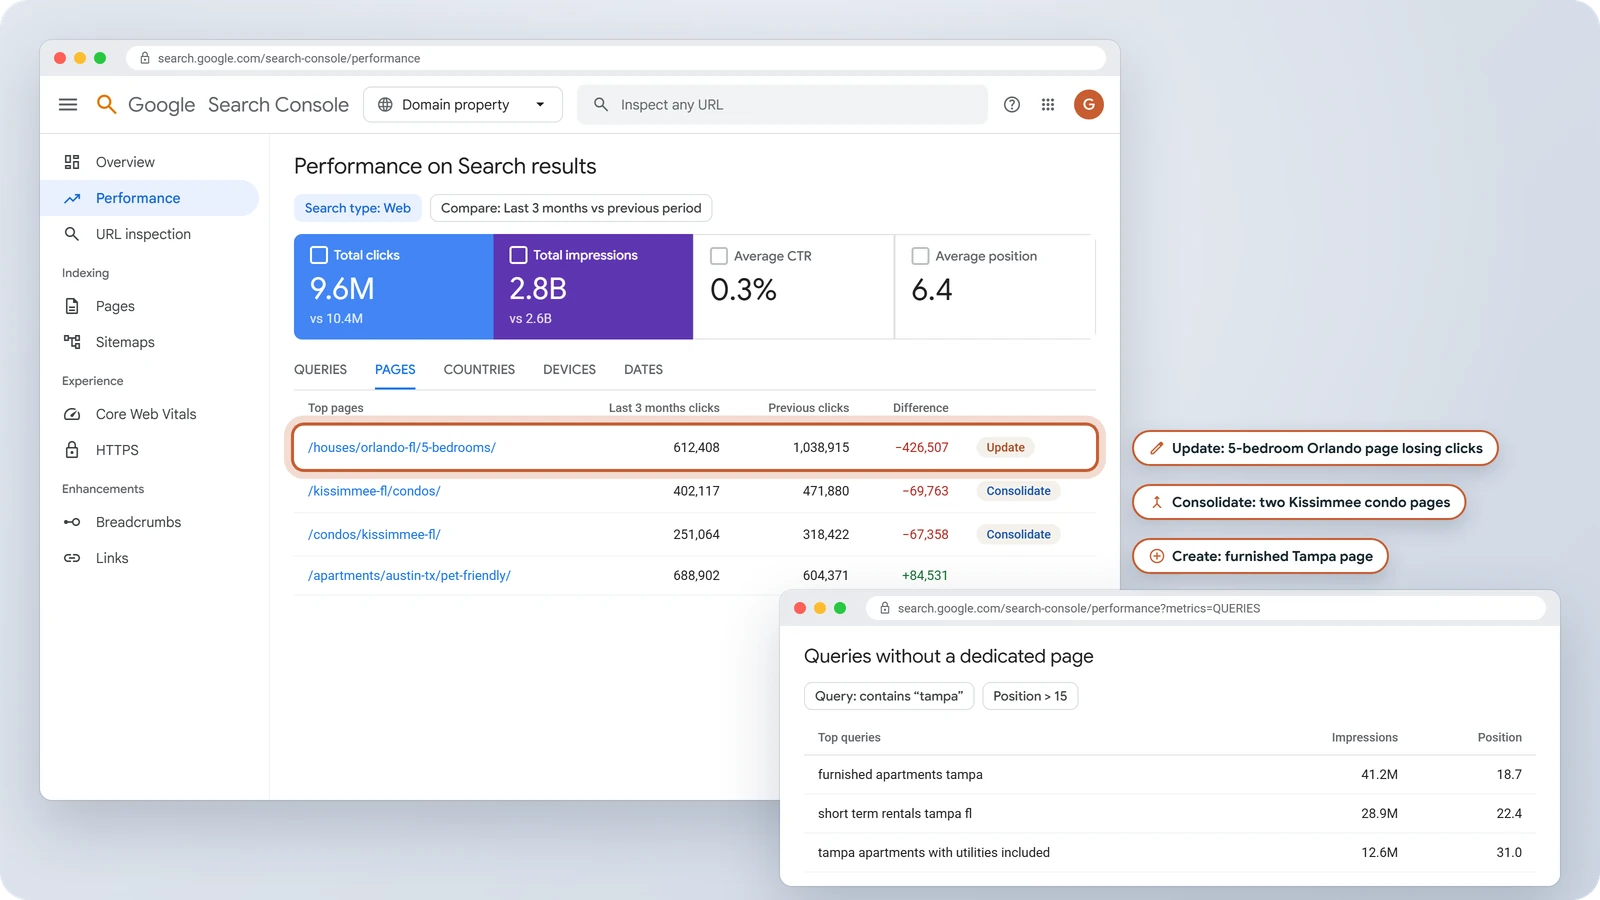Image resolution: width=1600 pixels, height=900 pixels.
Task: Click the Pages document icon
Action: click(72, 306)
